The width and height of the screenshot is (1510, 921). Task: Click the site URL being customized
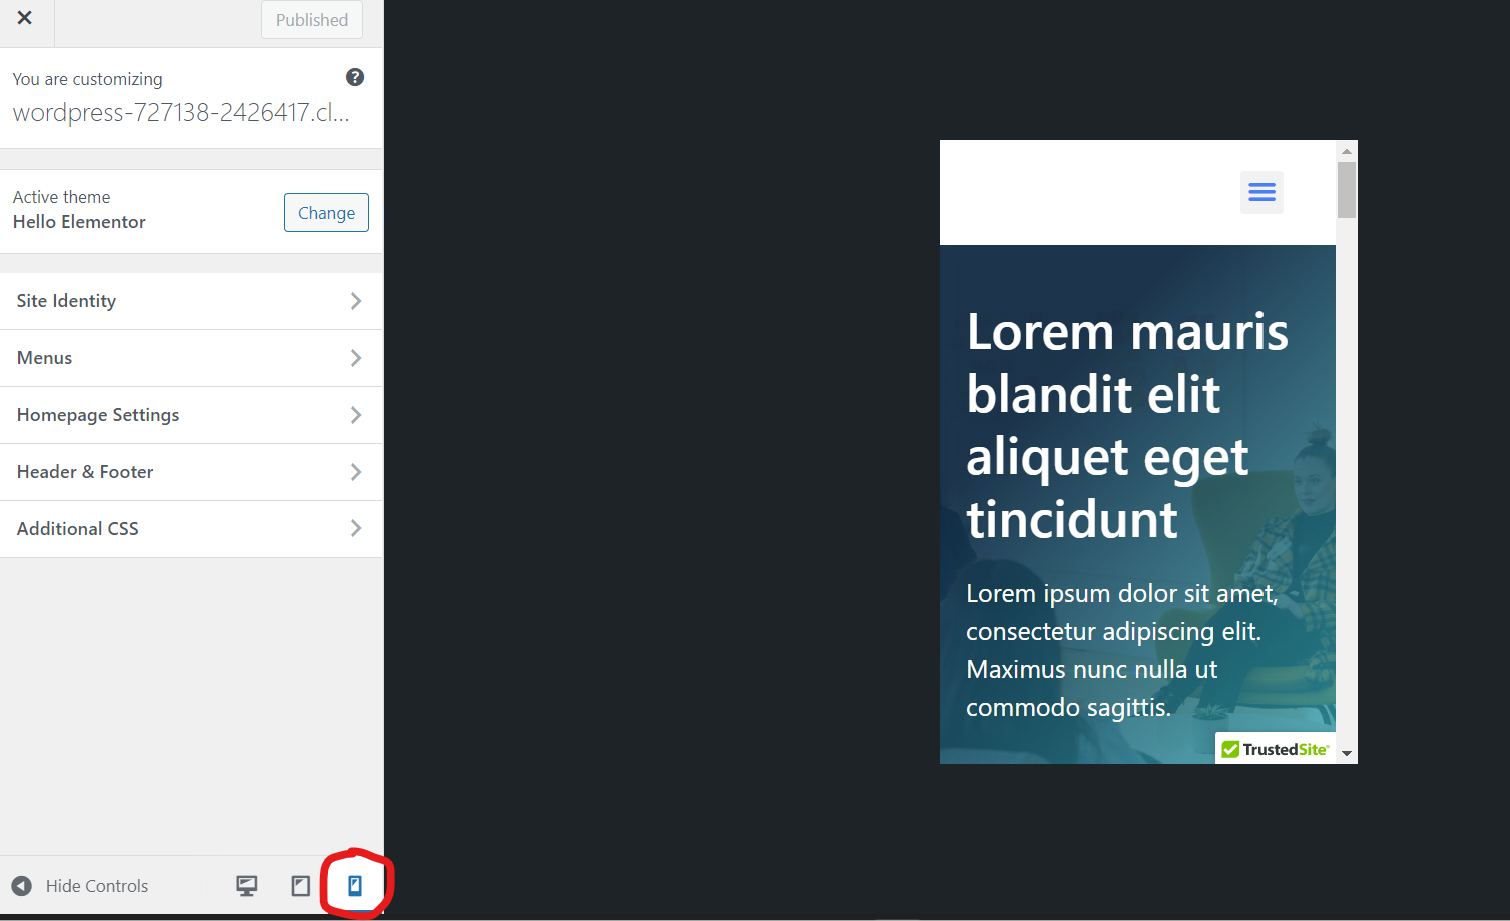pyautogui.click(x=180, y=112)
